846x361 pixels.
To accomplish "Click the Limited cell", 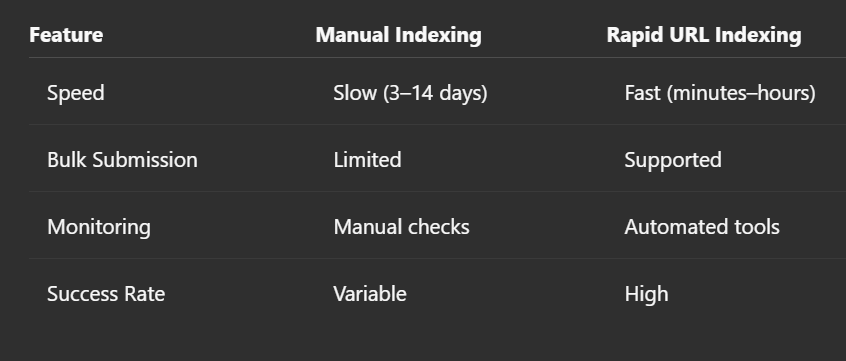I will click(x=367, y=160).
